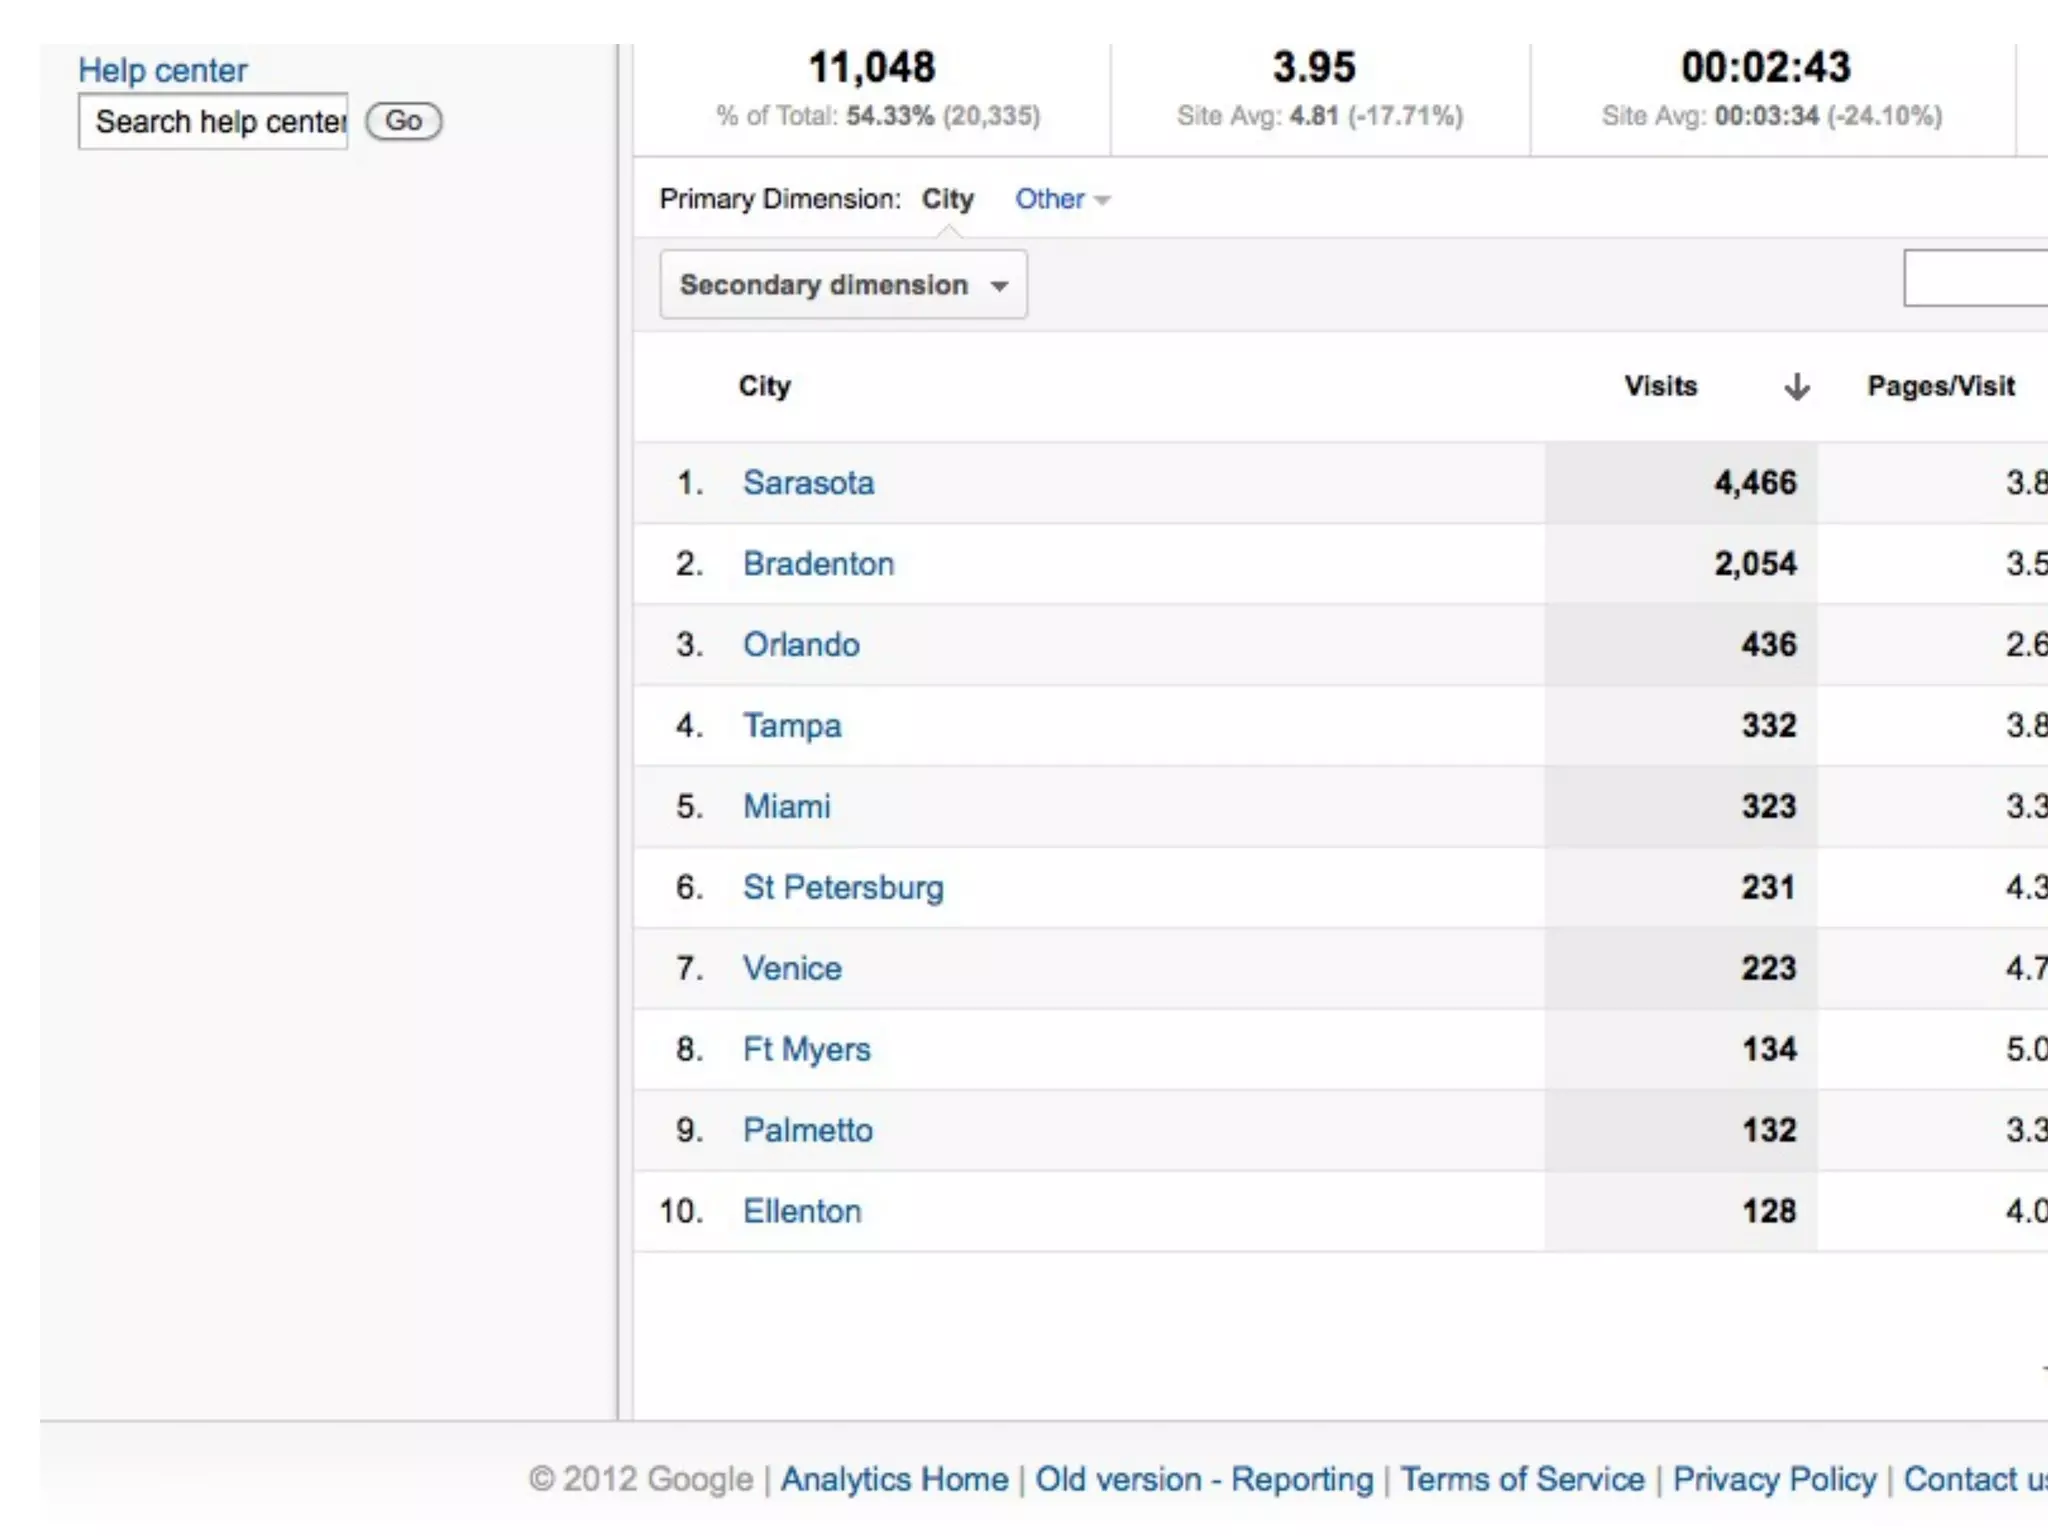Sort by the Visits column header
The width and height of the screenshot is (2048, 1536).
point(1660,386)
